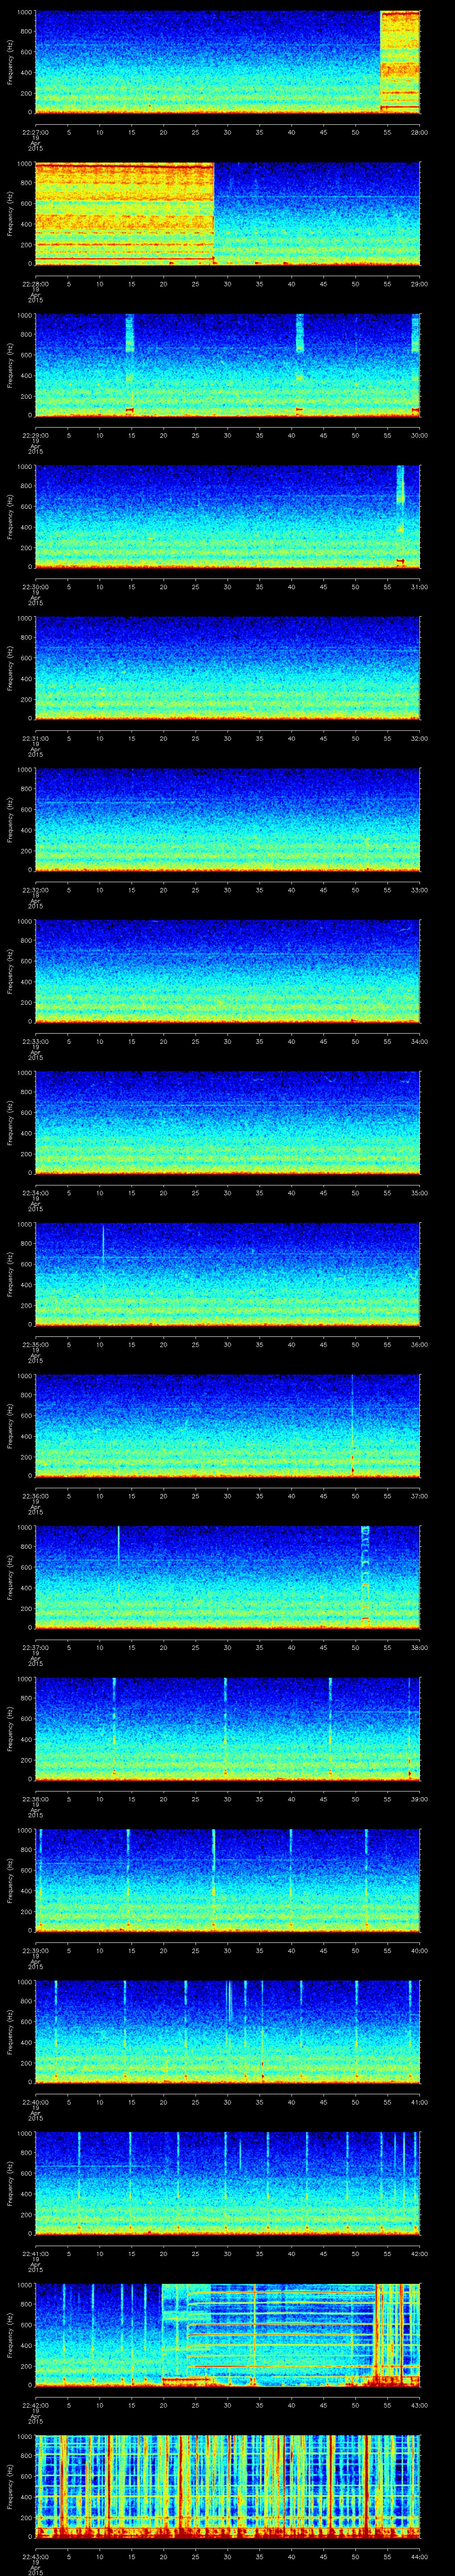Open the spectrogram panel starting at 22:27:00
Viewport: 455px width, 2576px height.
coord(227,62)
